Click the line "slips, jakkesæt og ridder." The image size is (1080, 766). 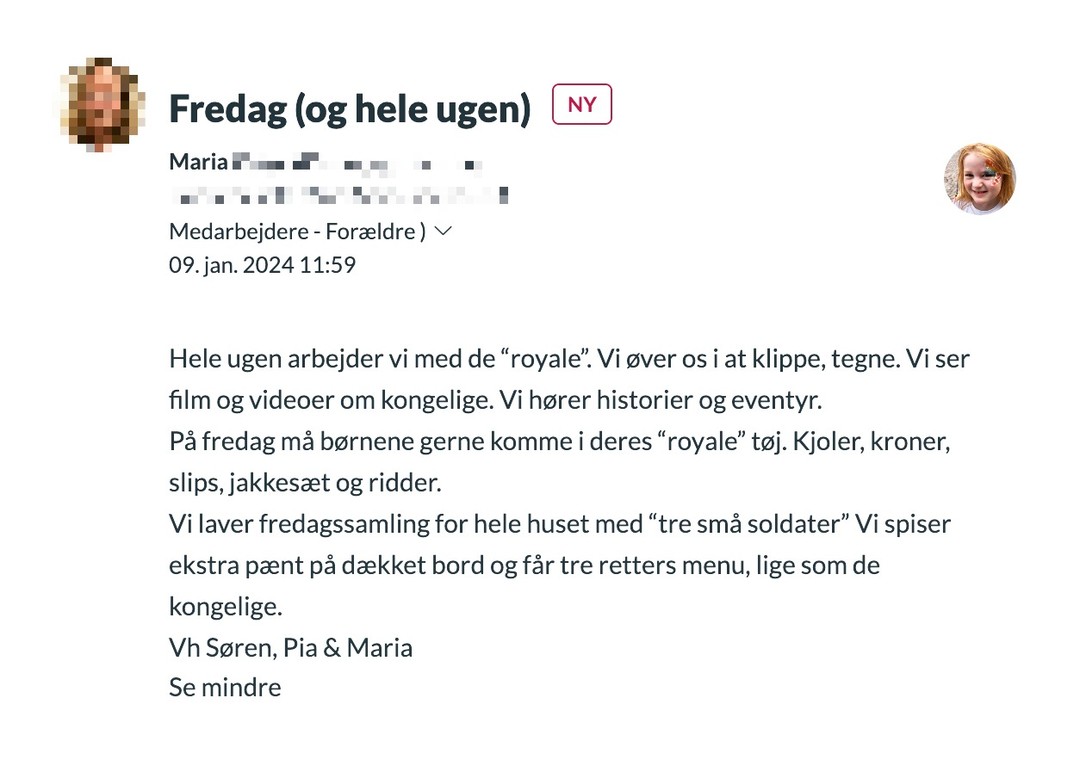pos(304,483)
